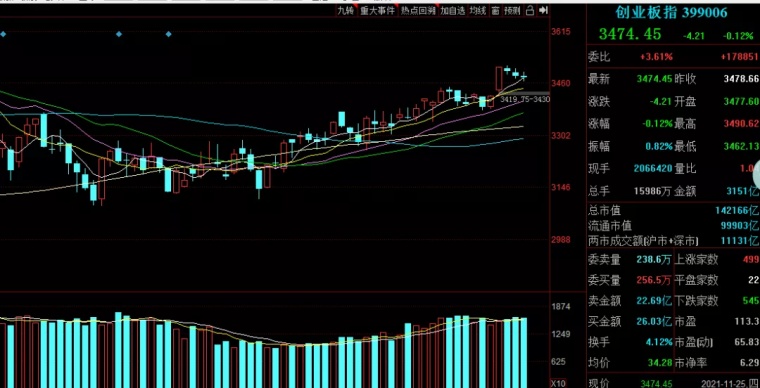Click the 委买量 256.5万 value
The height and width of the screenshot is (388, 760).
654,280
